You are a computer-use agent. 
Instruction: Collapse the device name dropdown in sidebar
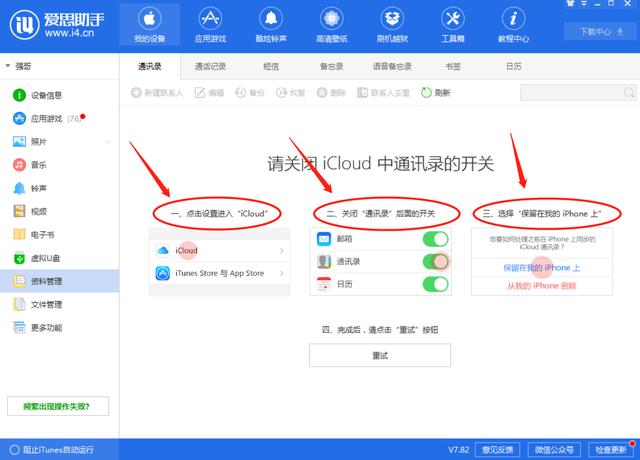pos(7,66)
